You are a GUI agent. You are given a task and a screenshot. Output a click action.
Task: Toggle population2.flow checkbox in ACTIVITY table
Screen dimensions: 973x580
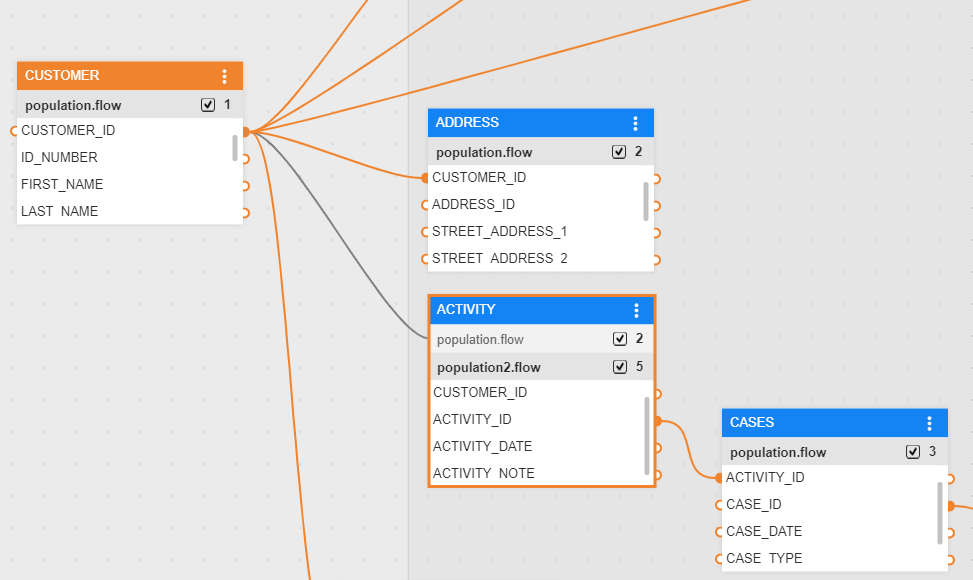tap(620, 367)
